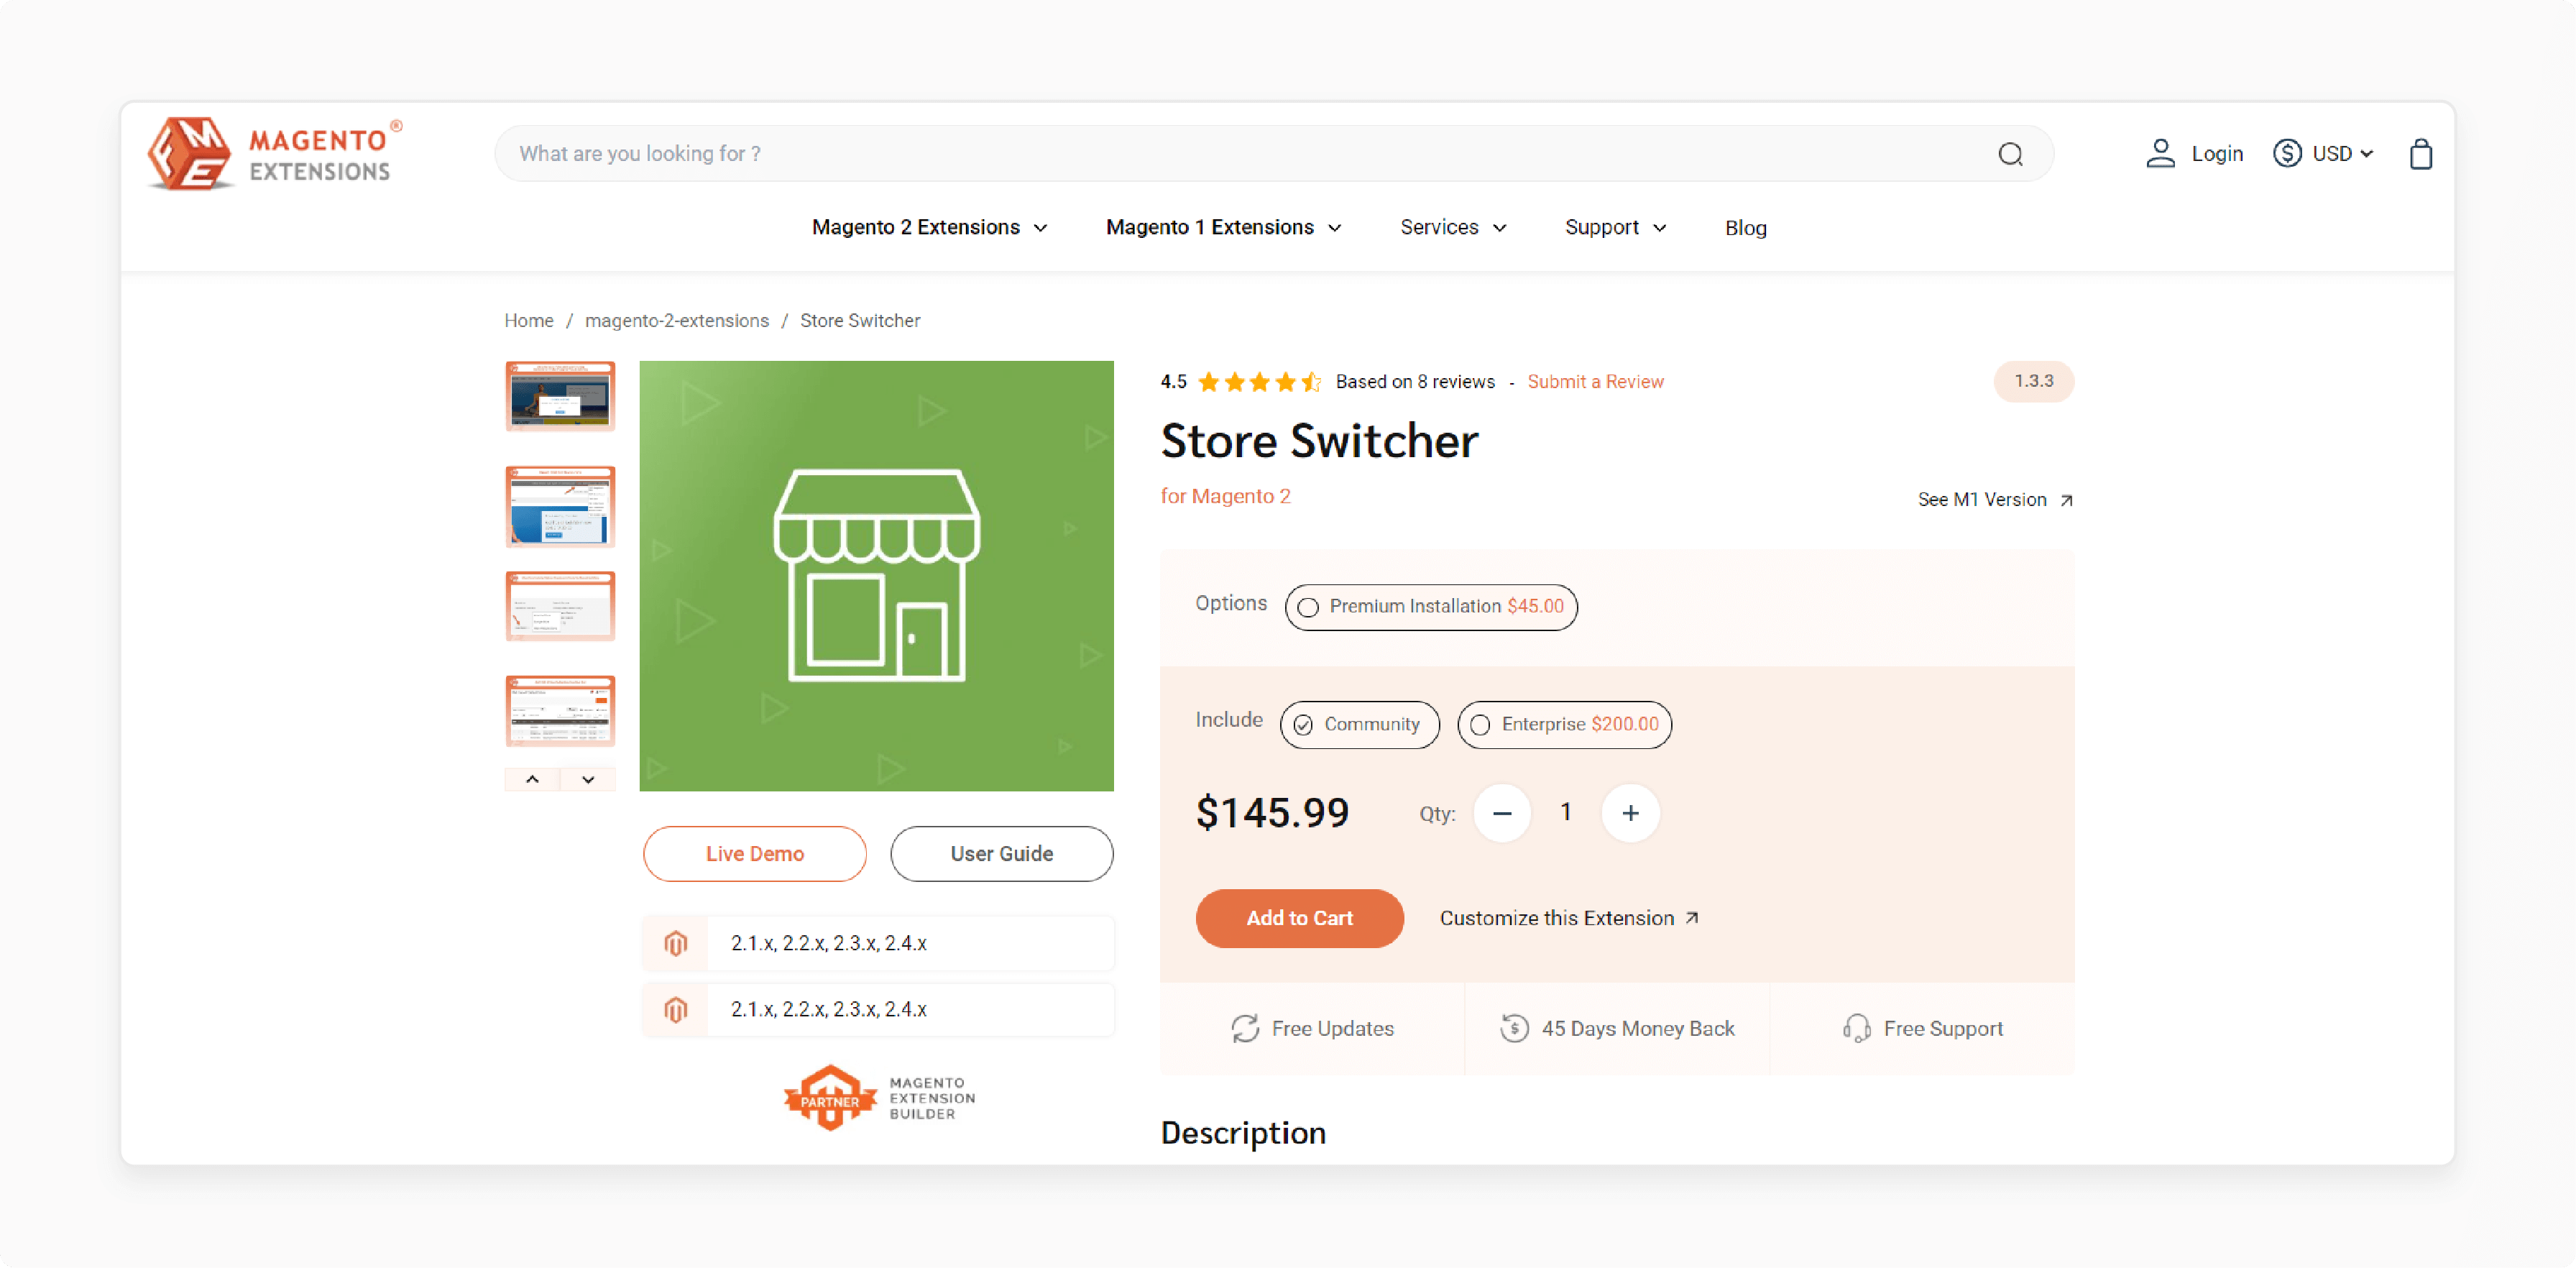Expand the Magento 1 Extensions menu
Screen dimensions: 2576x1268
click(x=1223, y=228)
